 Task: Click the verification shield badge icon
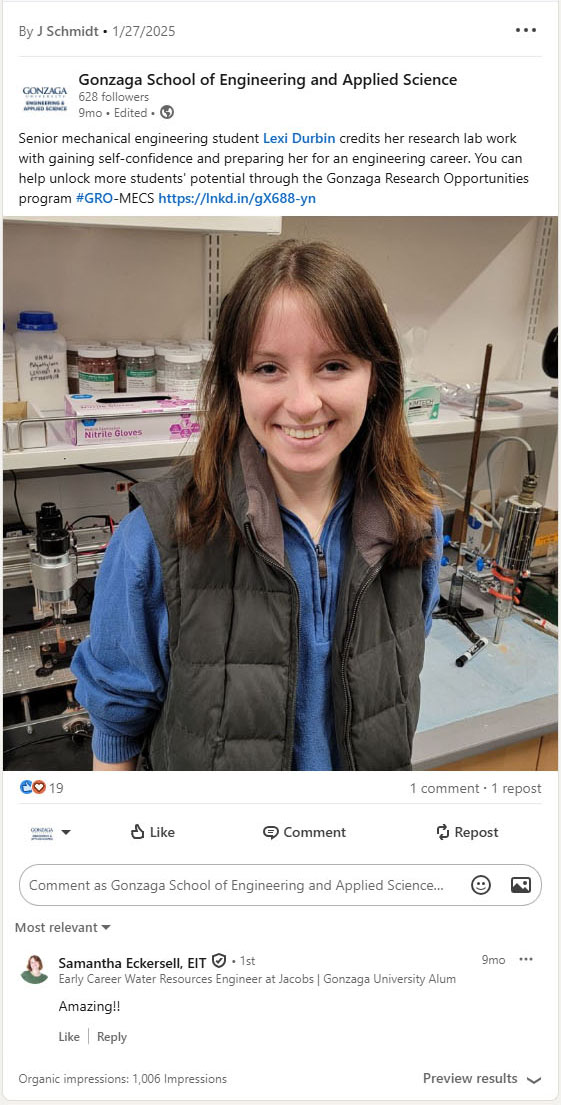219,961
